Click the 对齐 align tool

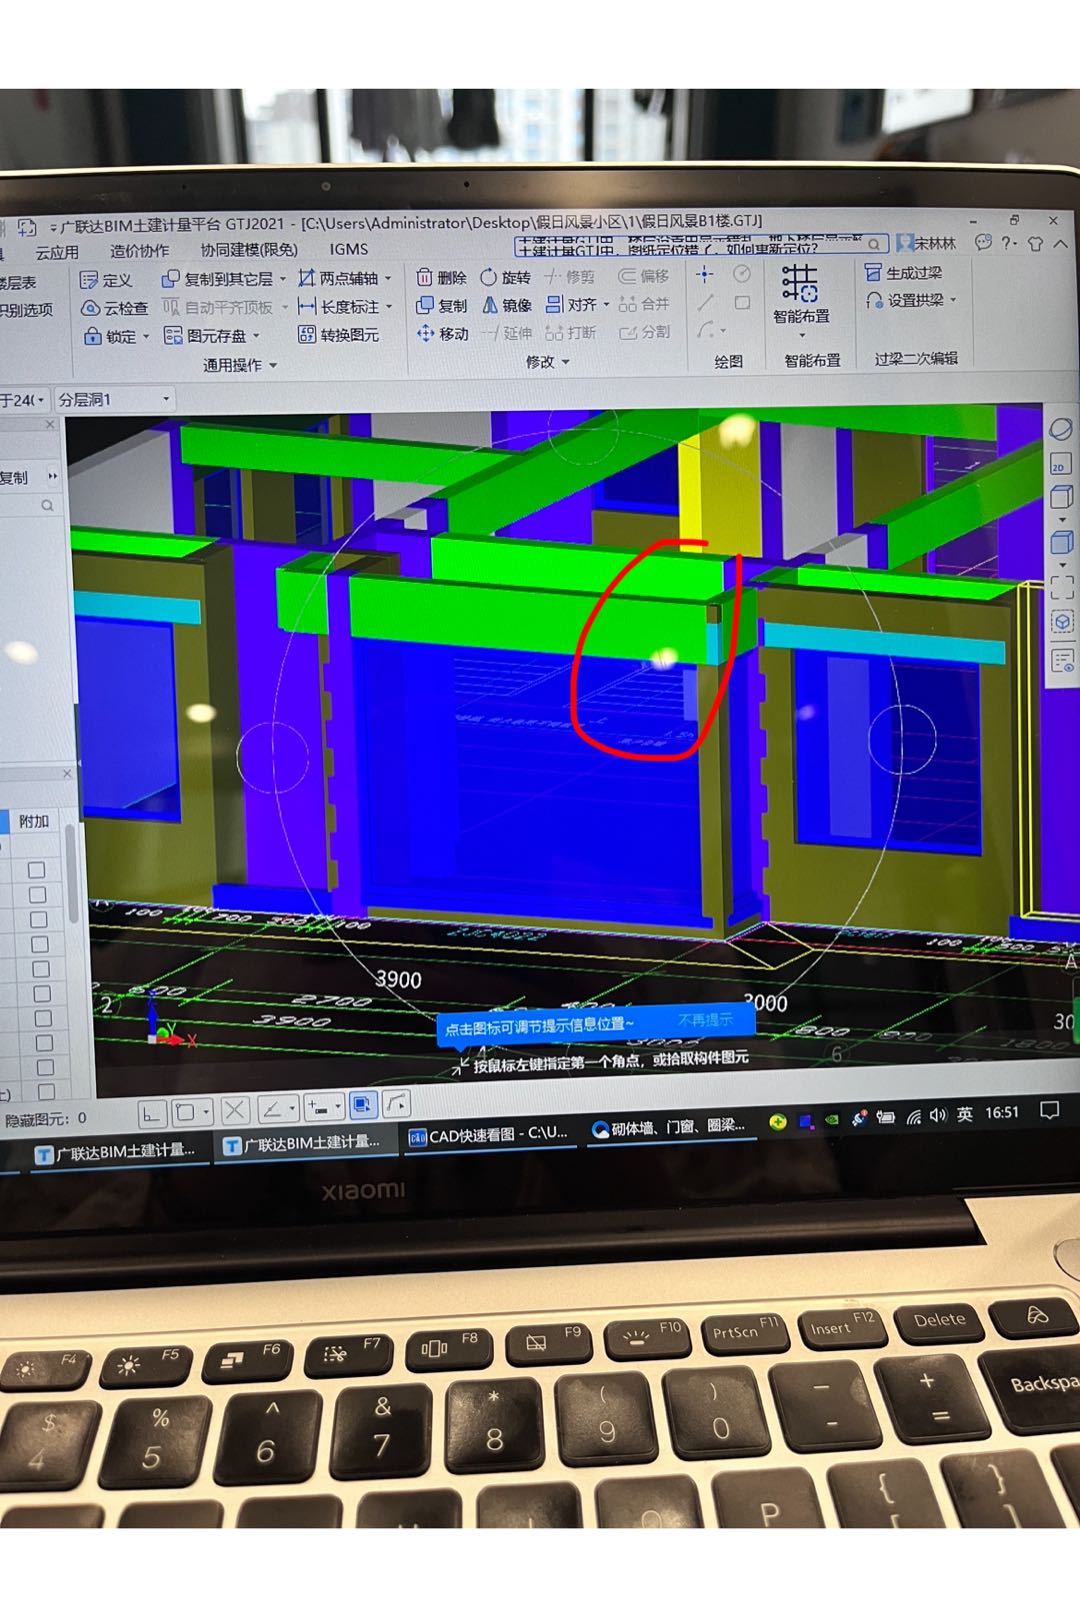(x=571, y=304)
